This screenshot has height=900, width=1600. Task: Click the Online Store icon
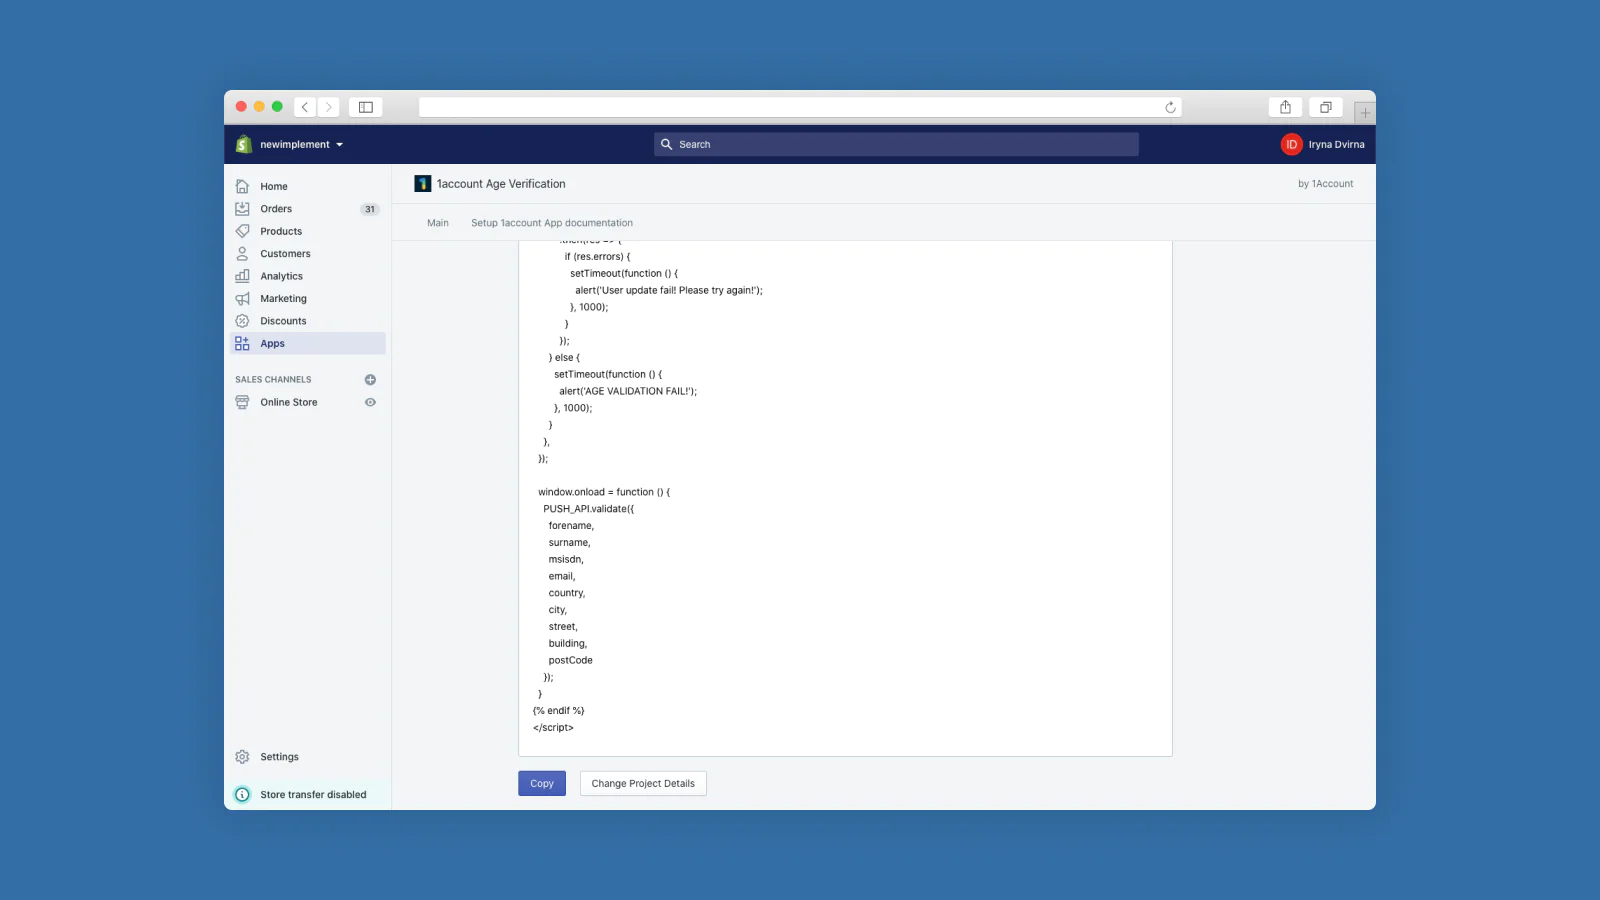pos(242,402)
